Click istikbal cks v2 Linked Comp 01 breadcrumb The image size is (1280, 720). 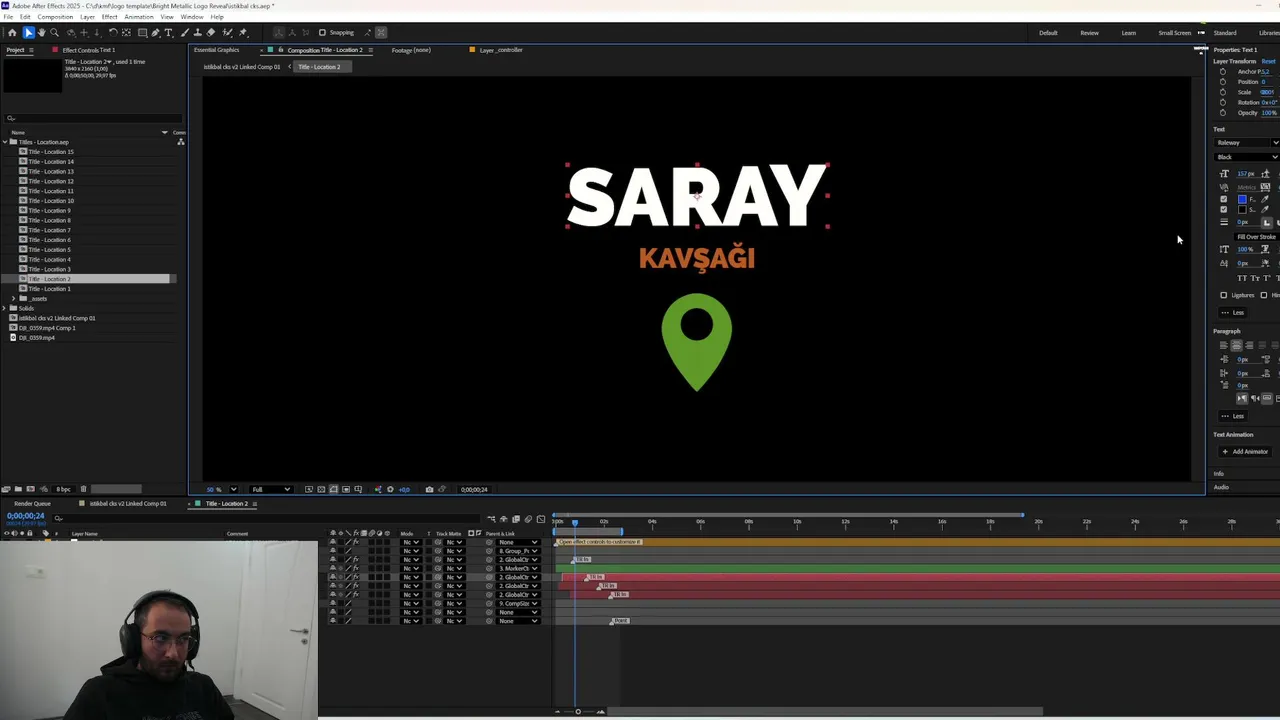pyautogui.click(x=242, y=67)
